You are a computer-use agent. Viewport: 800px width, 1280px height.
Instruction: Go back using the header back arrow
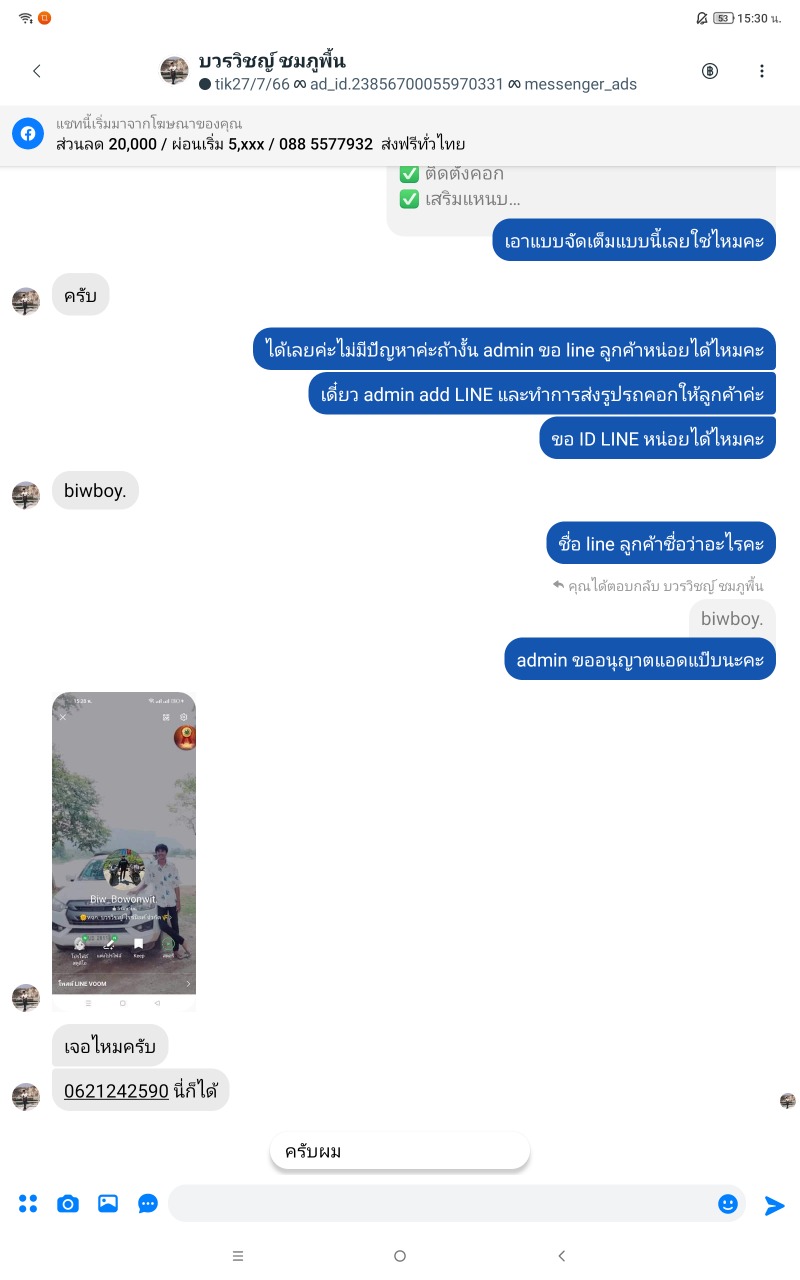[x=37, y=71]
